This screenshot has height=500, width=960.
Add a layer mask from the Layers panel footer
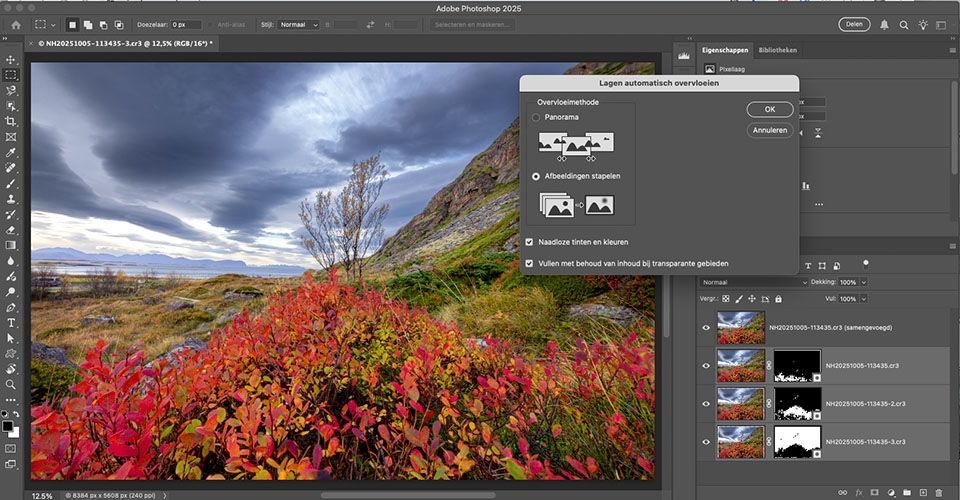[874, 492]
